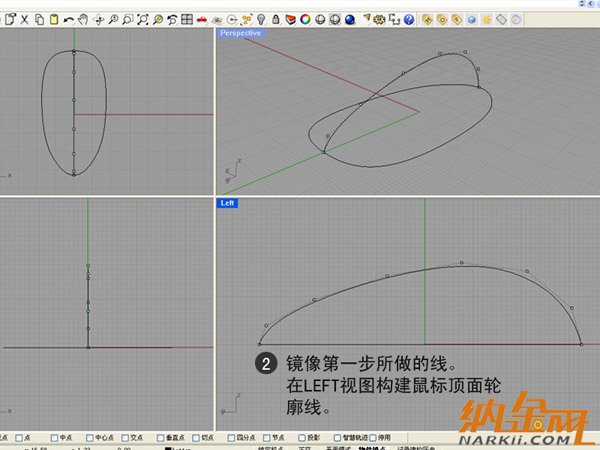Check the 切点 tangent osnap box

(x=196, y=438)
